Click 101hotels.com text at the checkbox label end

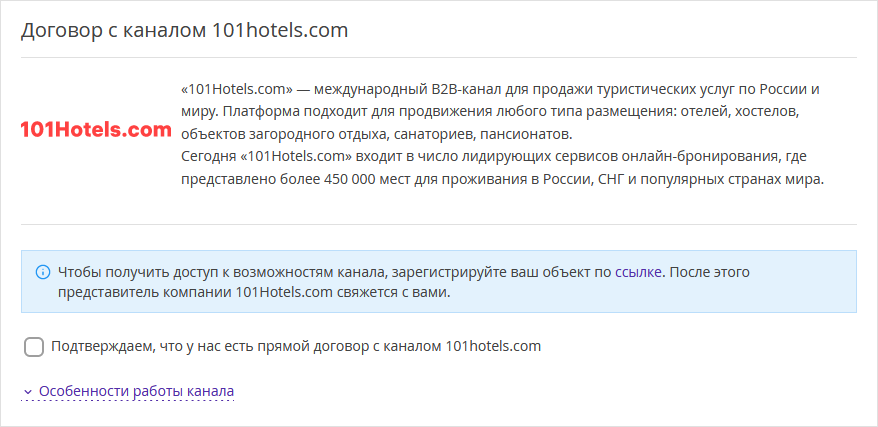pyautogui.click(x=492, y=347)
